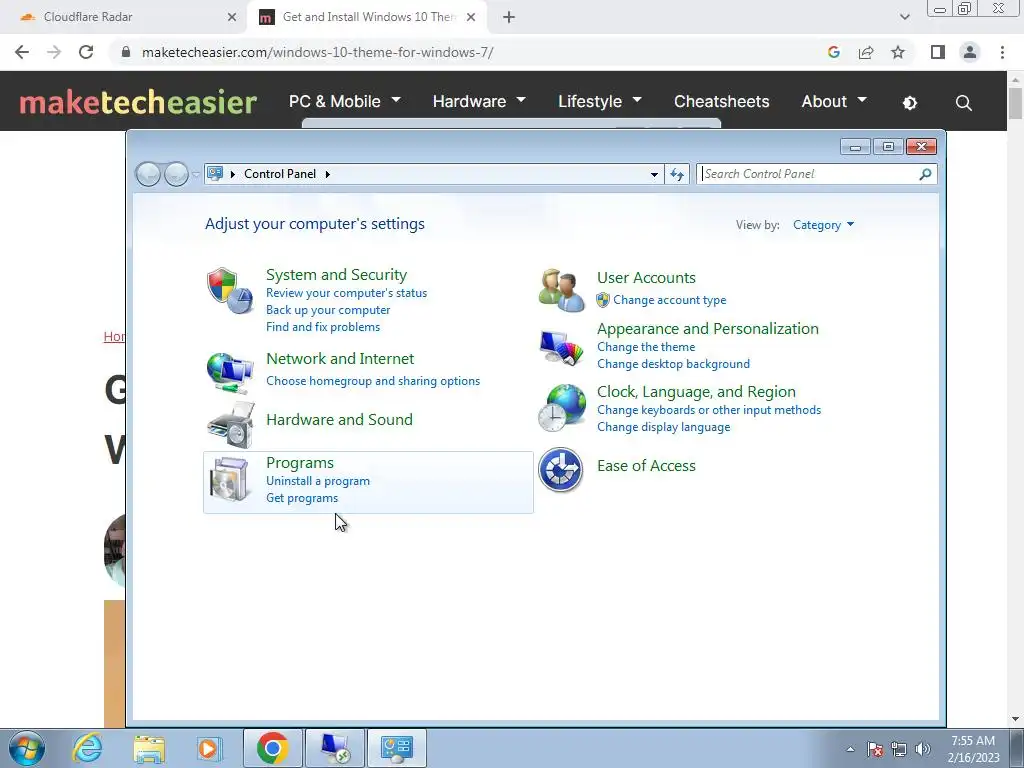This screenshot has width=1024, height=768.
Task: Click Change keyboards or other input methods
Action: click(x=709, y=409)
